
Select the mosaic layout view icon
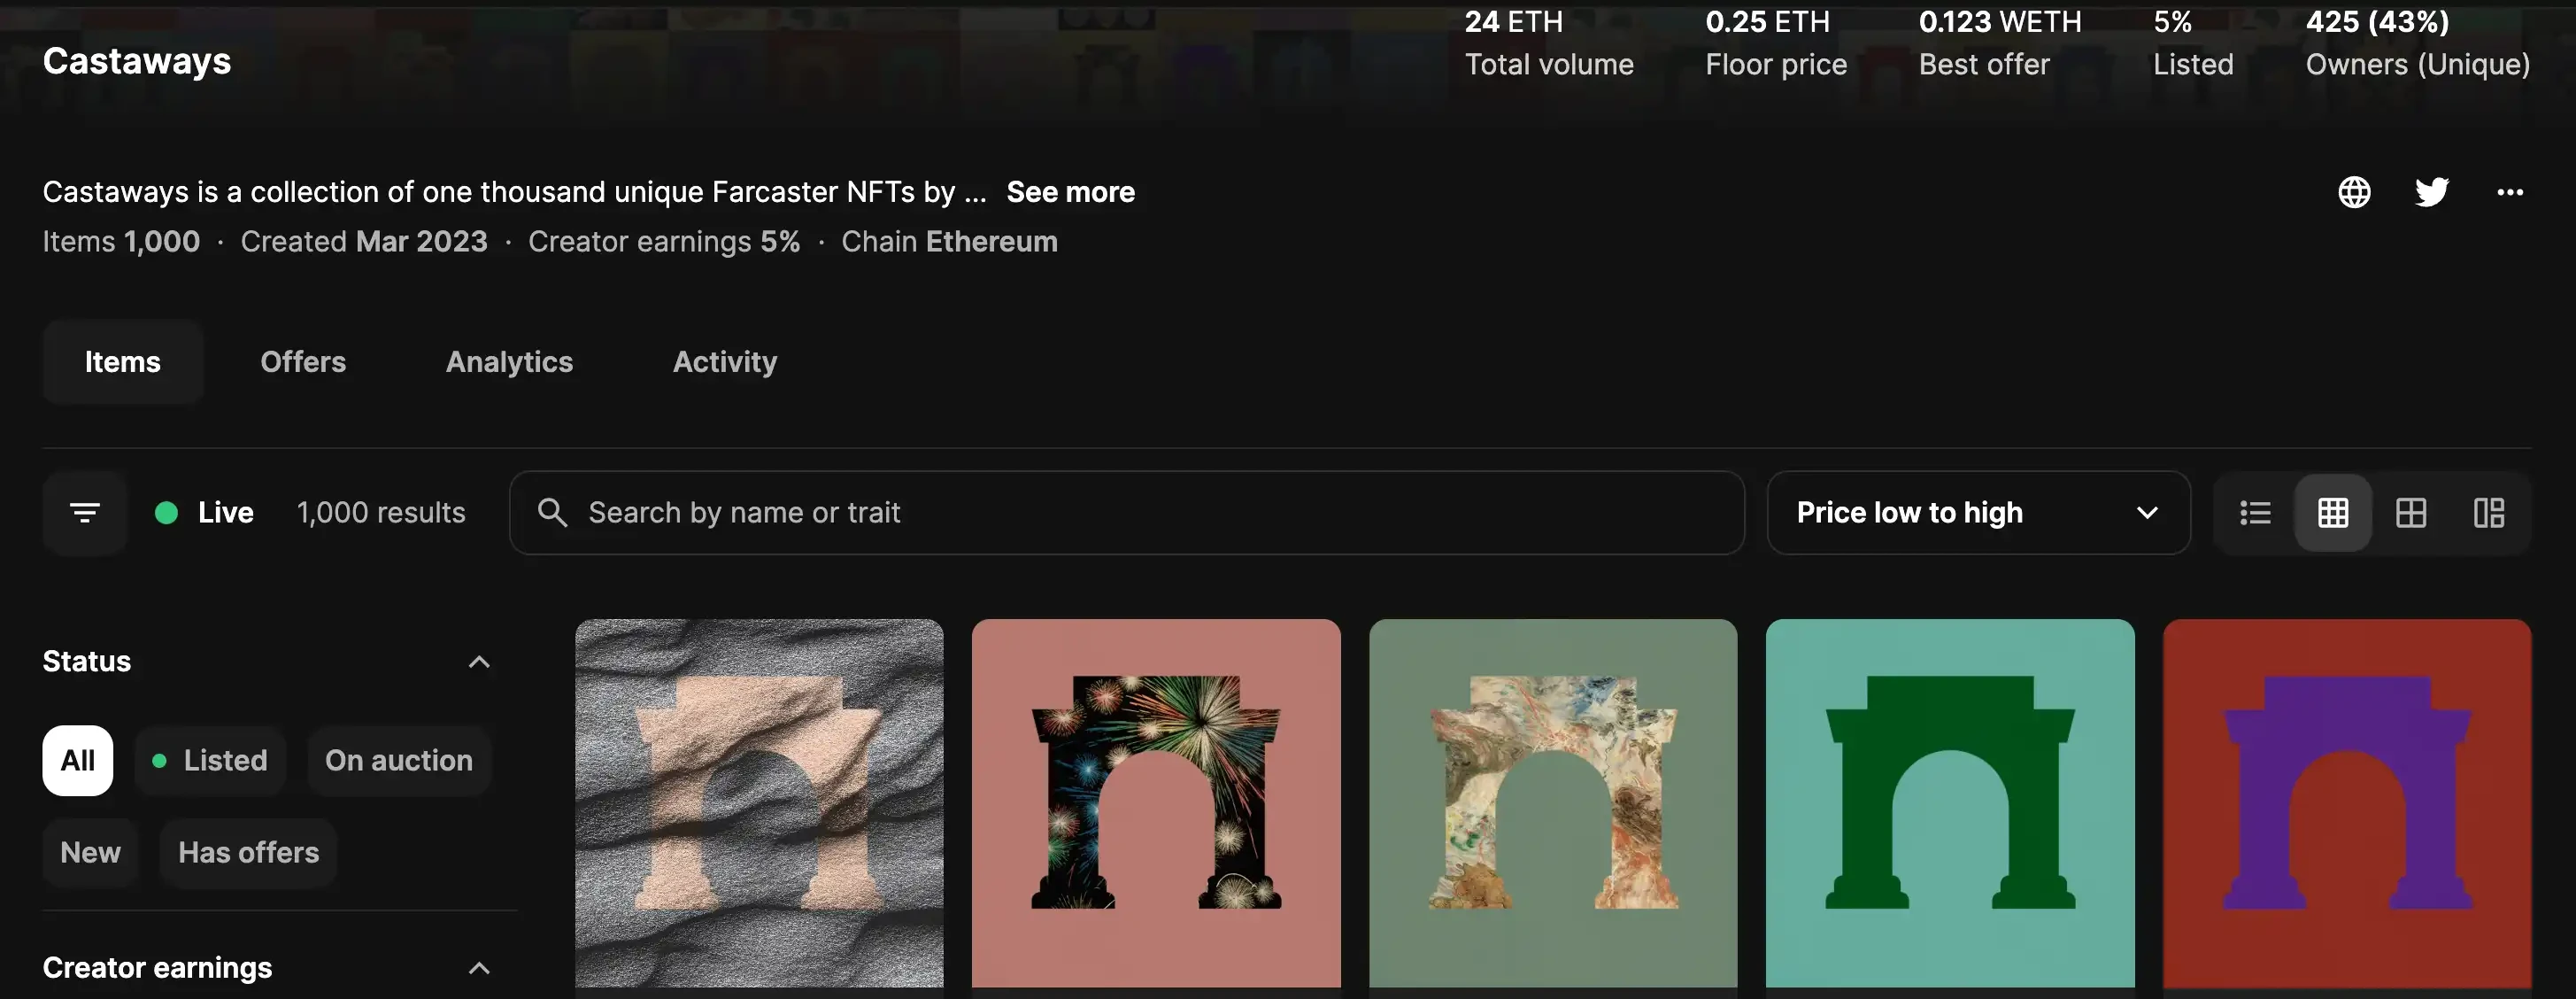pyautogui.click(x=2489, y=513)
